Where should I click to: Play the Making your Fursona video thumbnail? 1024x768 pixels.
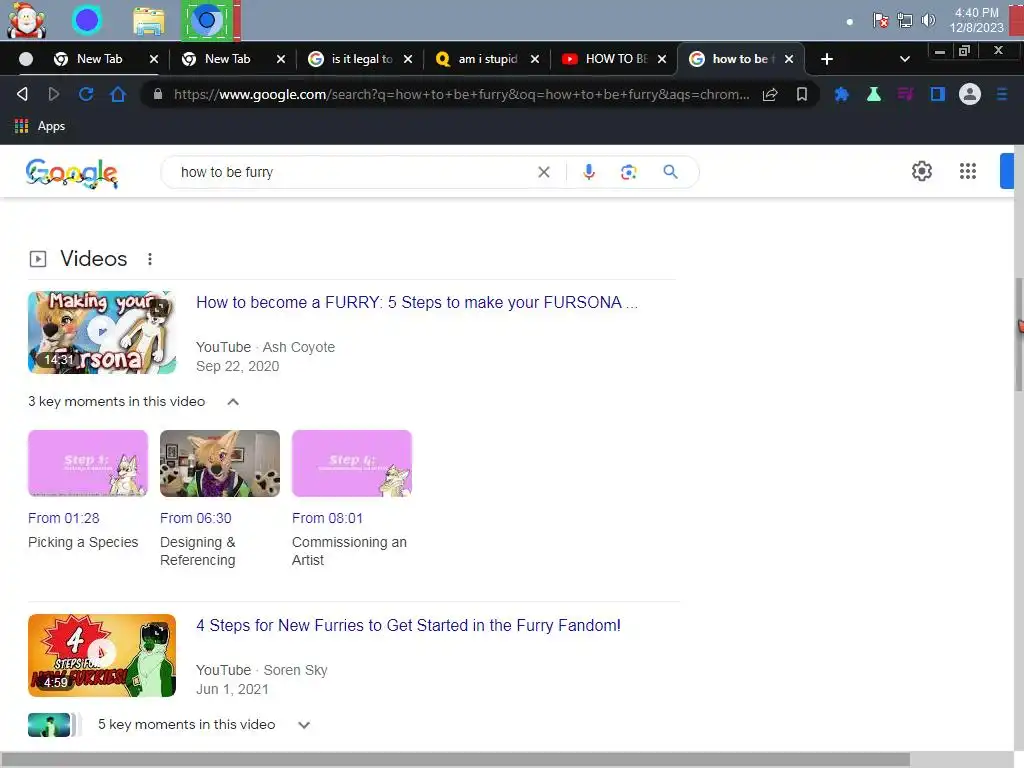pyautogui.click(x=102, y=332)
